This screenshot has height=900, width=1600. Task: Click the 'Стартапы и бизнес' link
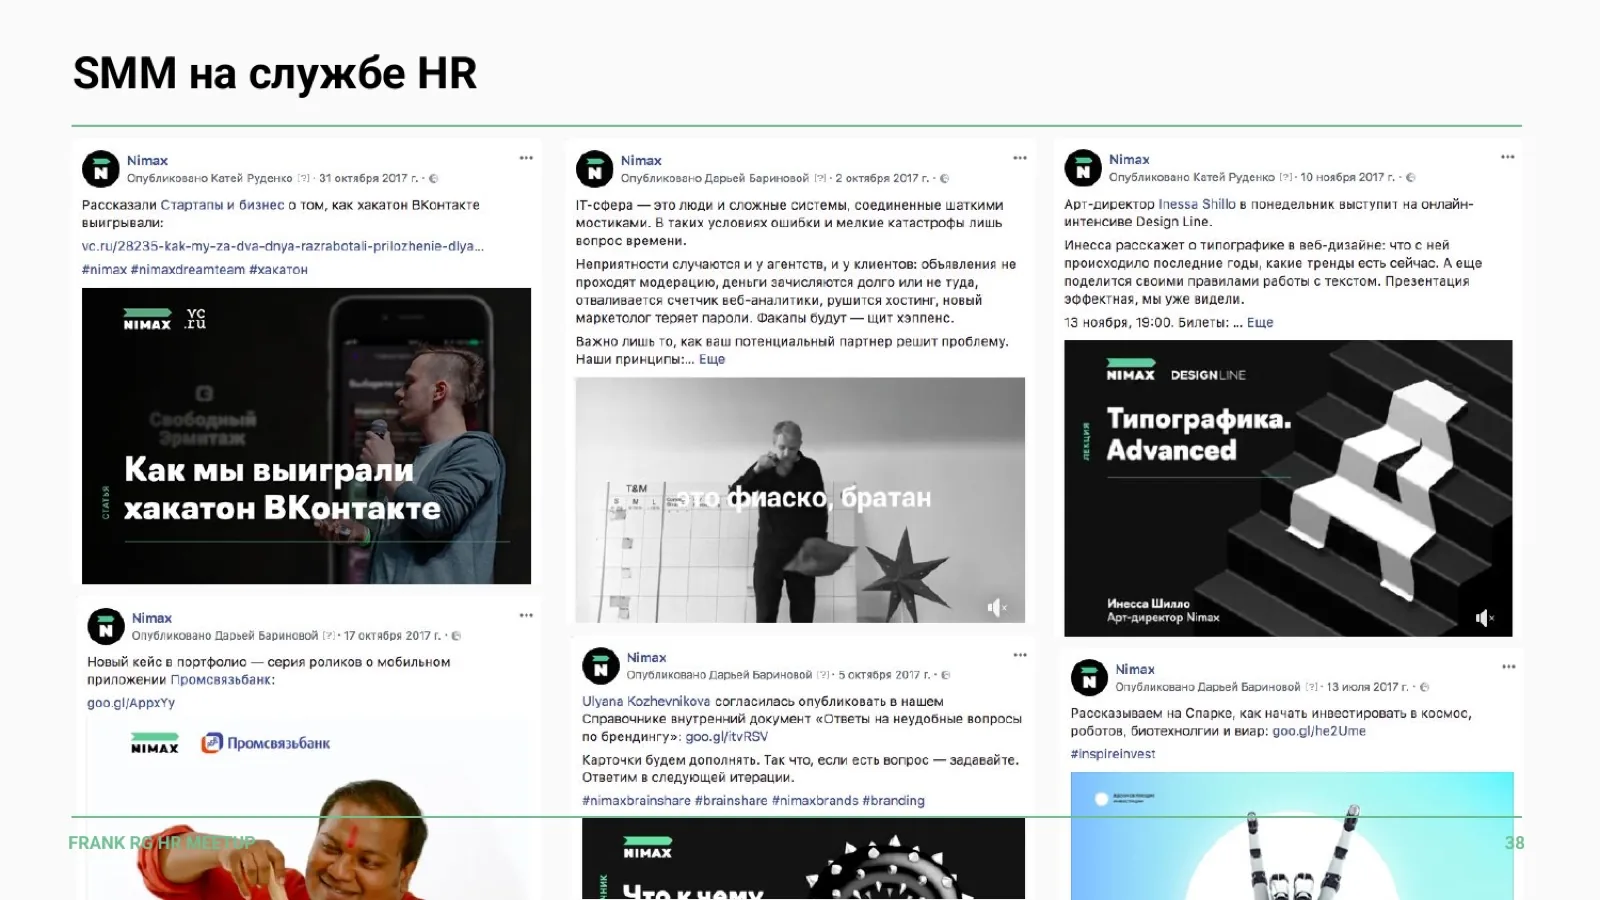pos(222,205)
